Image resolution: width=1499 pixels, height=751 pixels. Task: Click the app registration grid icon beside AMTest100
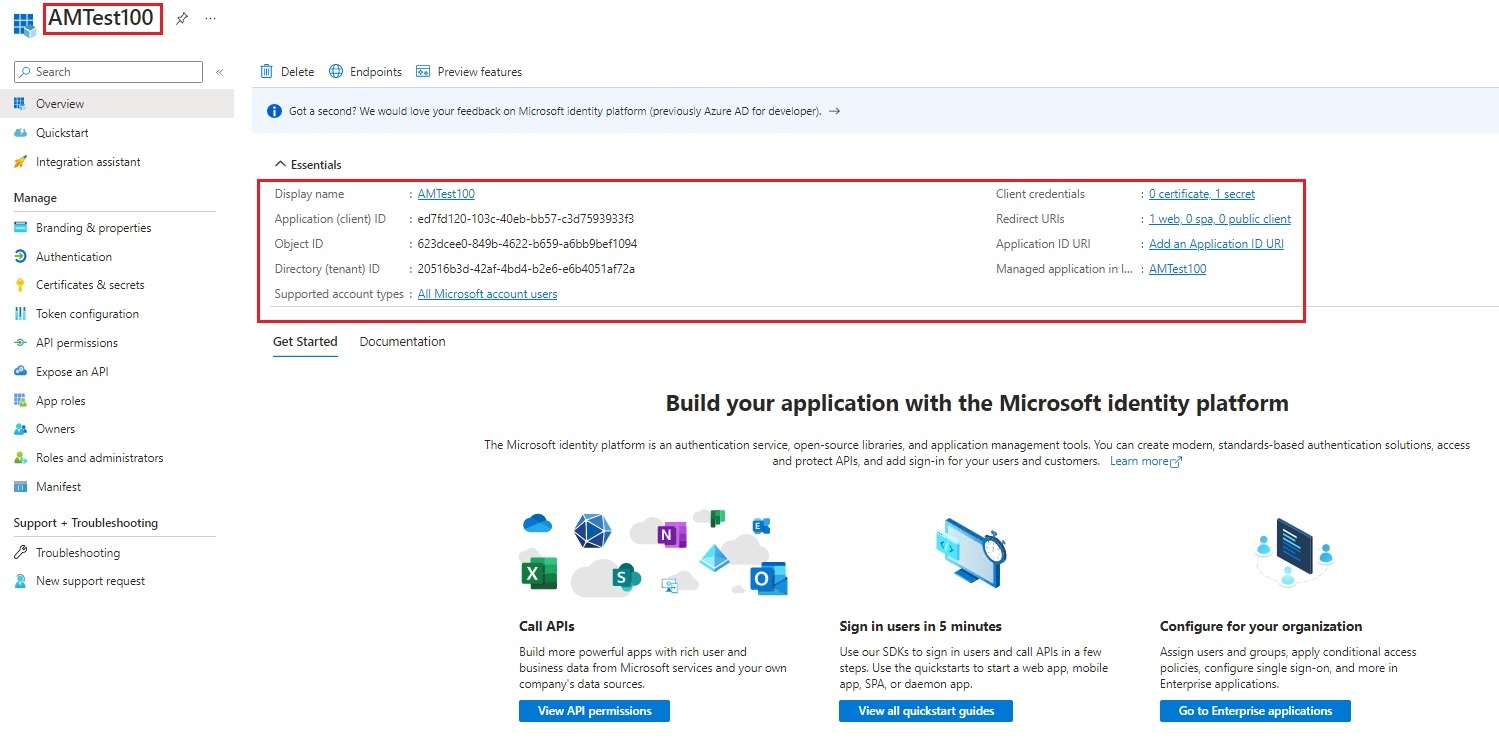24,23
